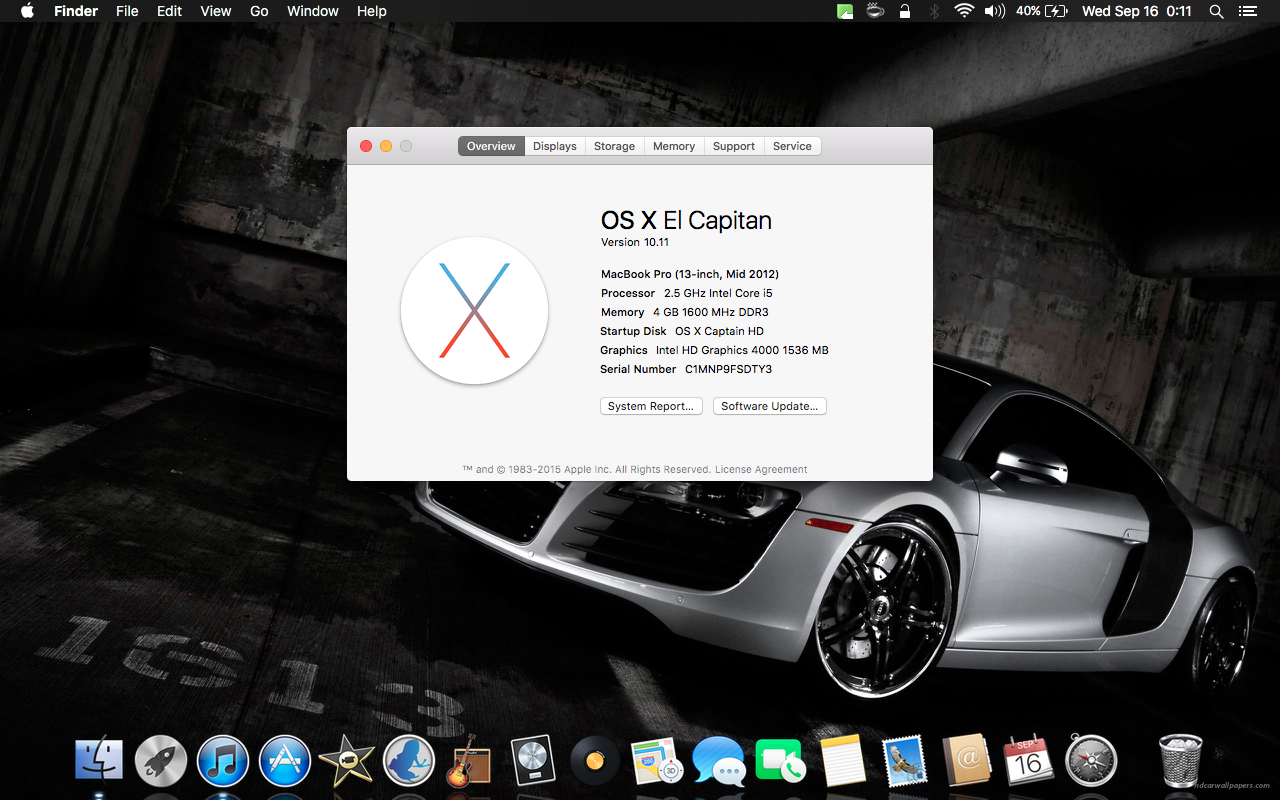
Task: Click the coffee cup menu bar icon
Action: [x=875, y=11]
